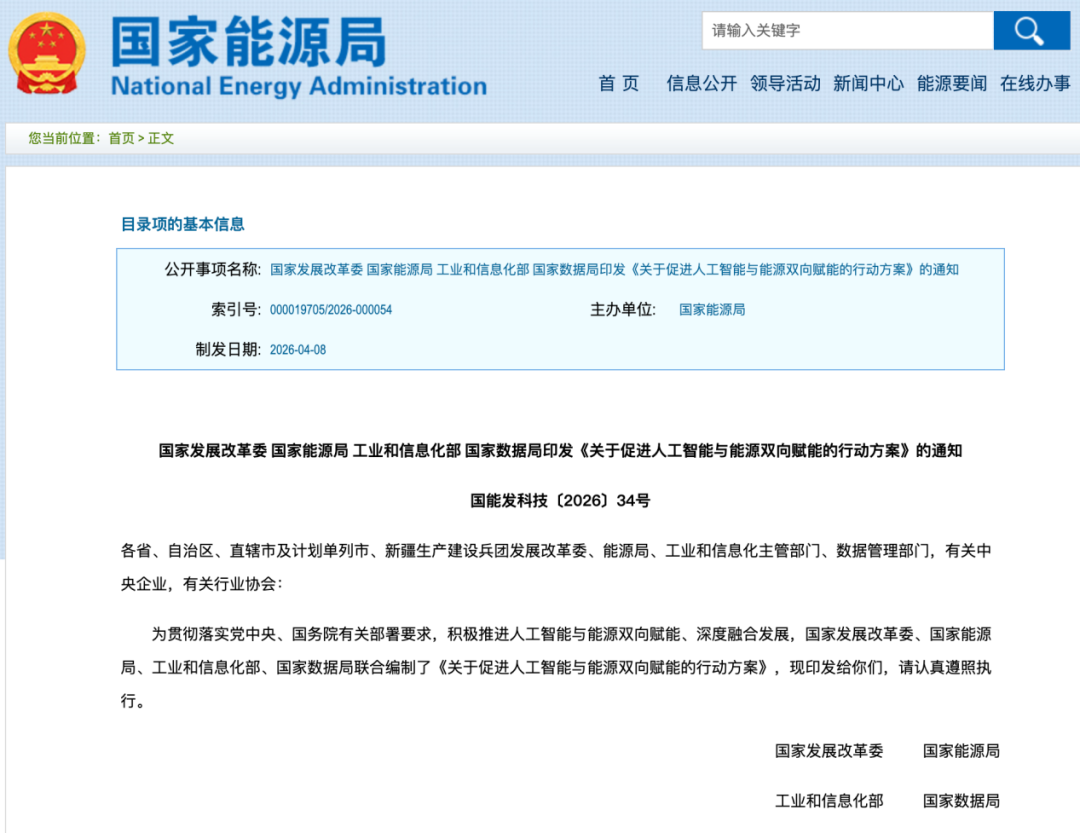Open the 能源要闻 navigation item

click(951, 84)
